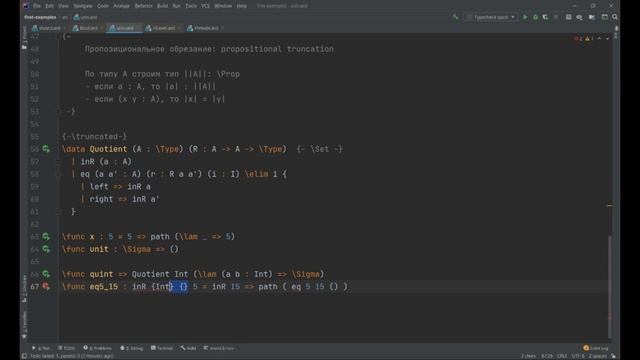
Task: Go to previous highlighted error arrow
Action: (599, 38)
